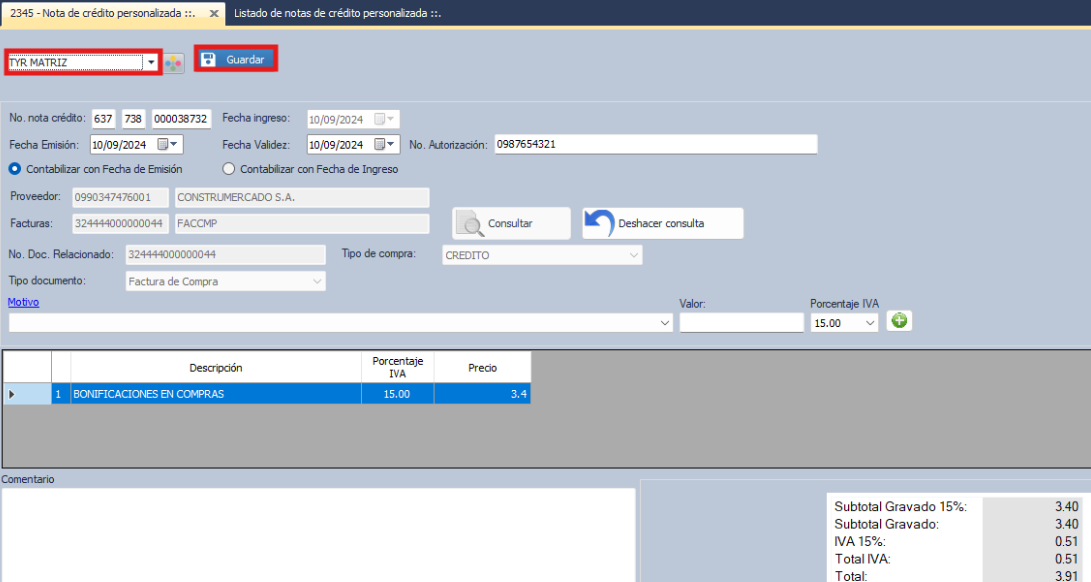Select Contabilizar con Fecha de Ingreso
Viewport: 1091px width, 582px height.
point(229,169)
